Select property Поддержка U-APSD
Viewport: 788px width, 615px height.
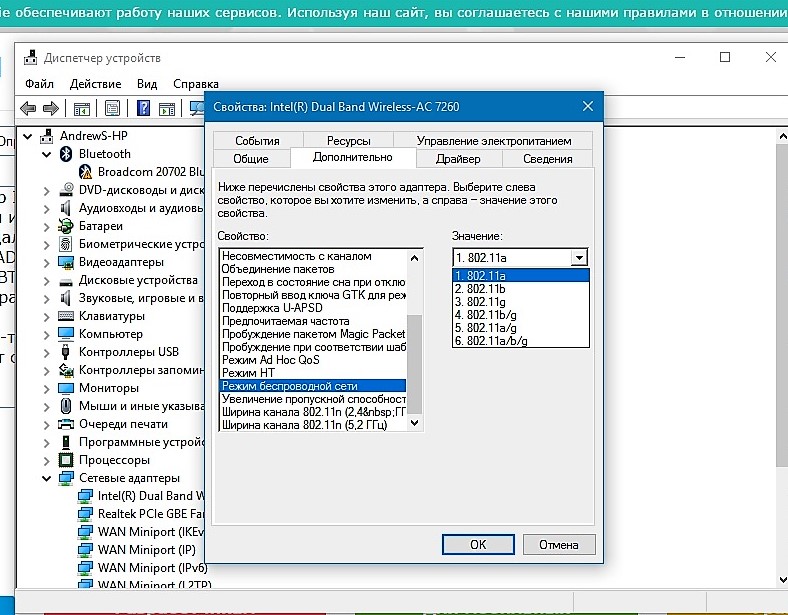313,308
